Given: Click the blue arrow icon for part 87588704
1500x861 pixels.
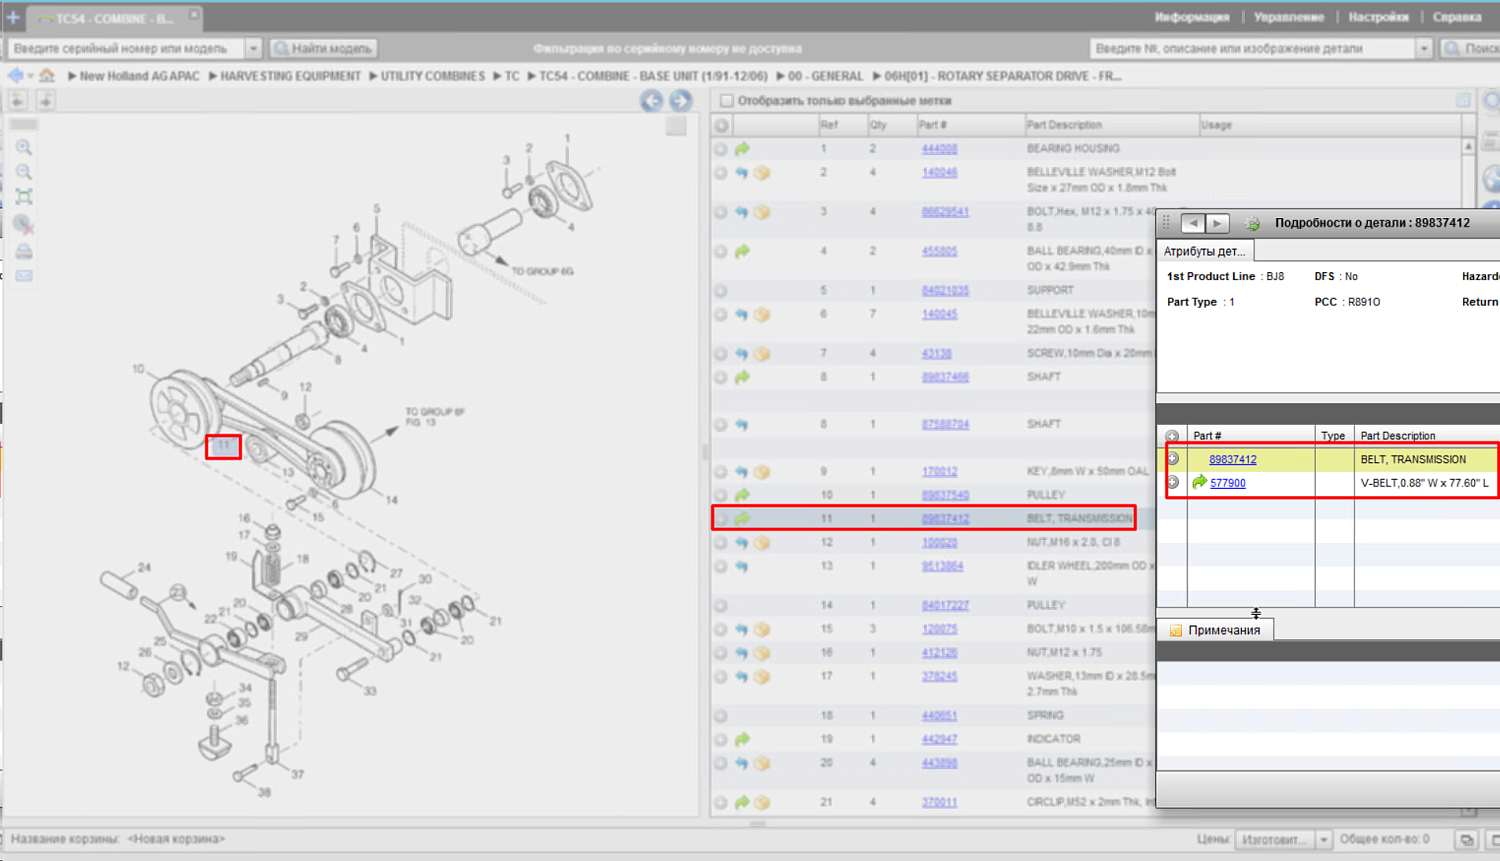Looking at the screenshot, I should coord(742,425).
